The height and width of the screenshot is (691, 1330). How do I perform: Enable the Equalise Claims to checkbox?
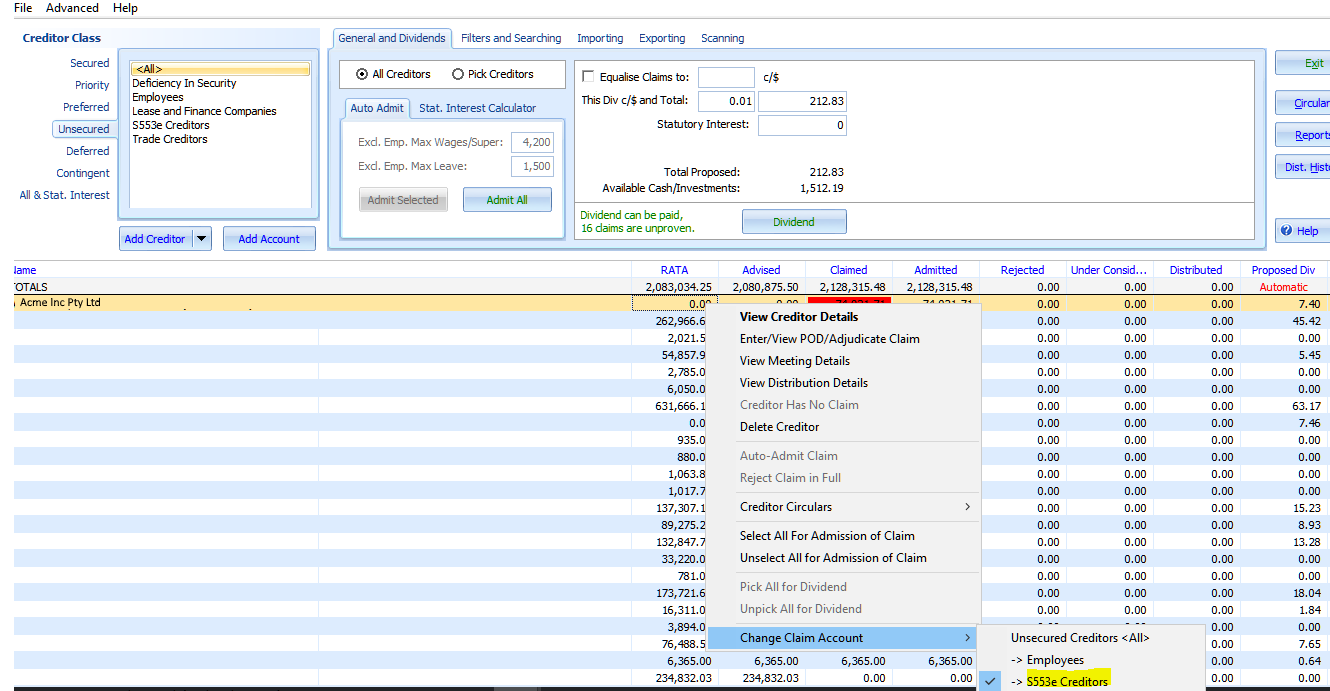(588, 77)
